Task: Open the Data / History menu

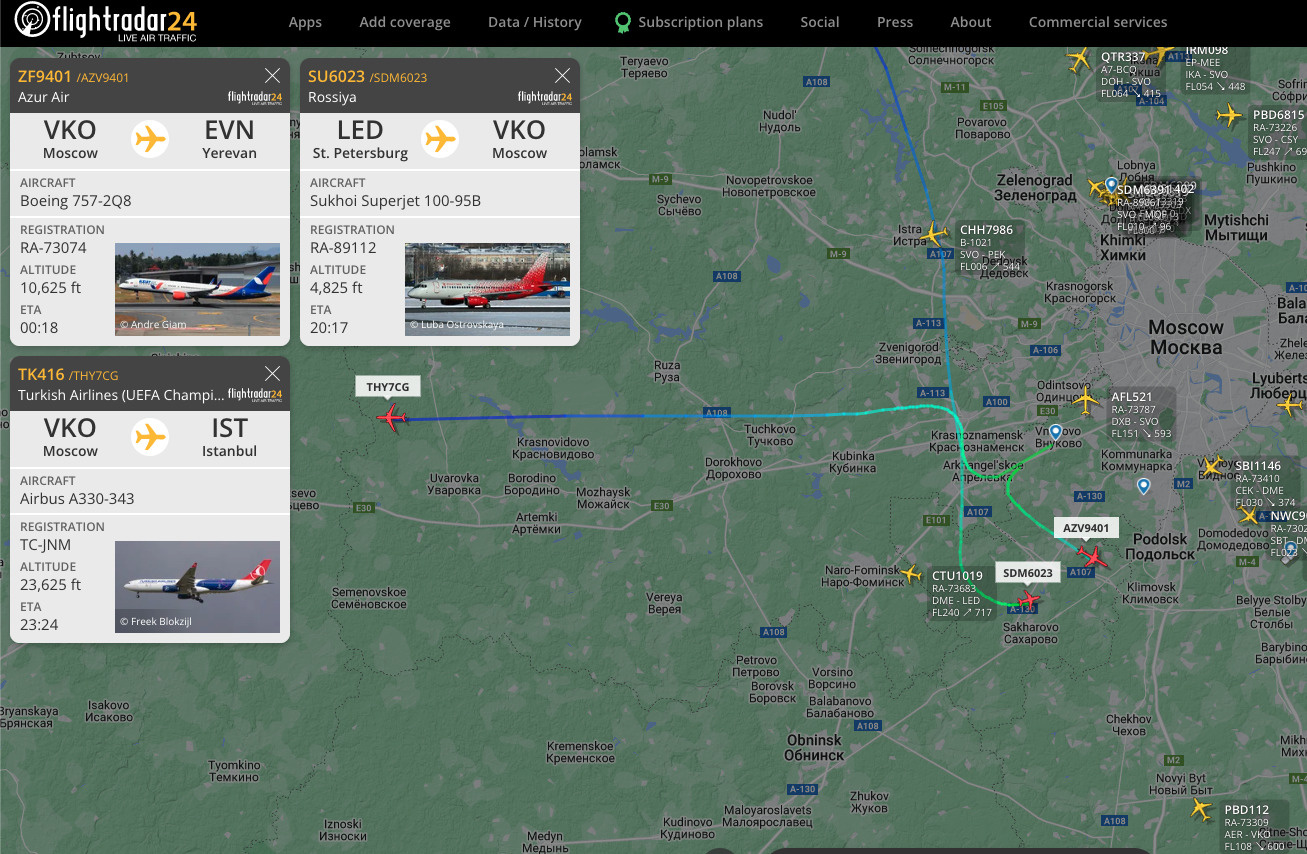Action: pos(535,22)
